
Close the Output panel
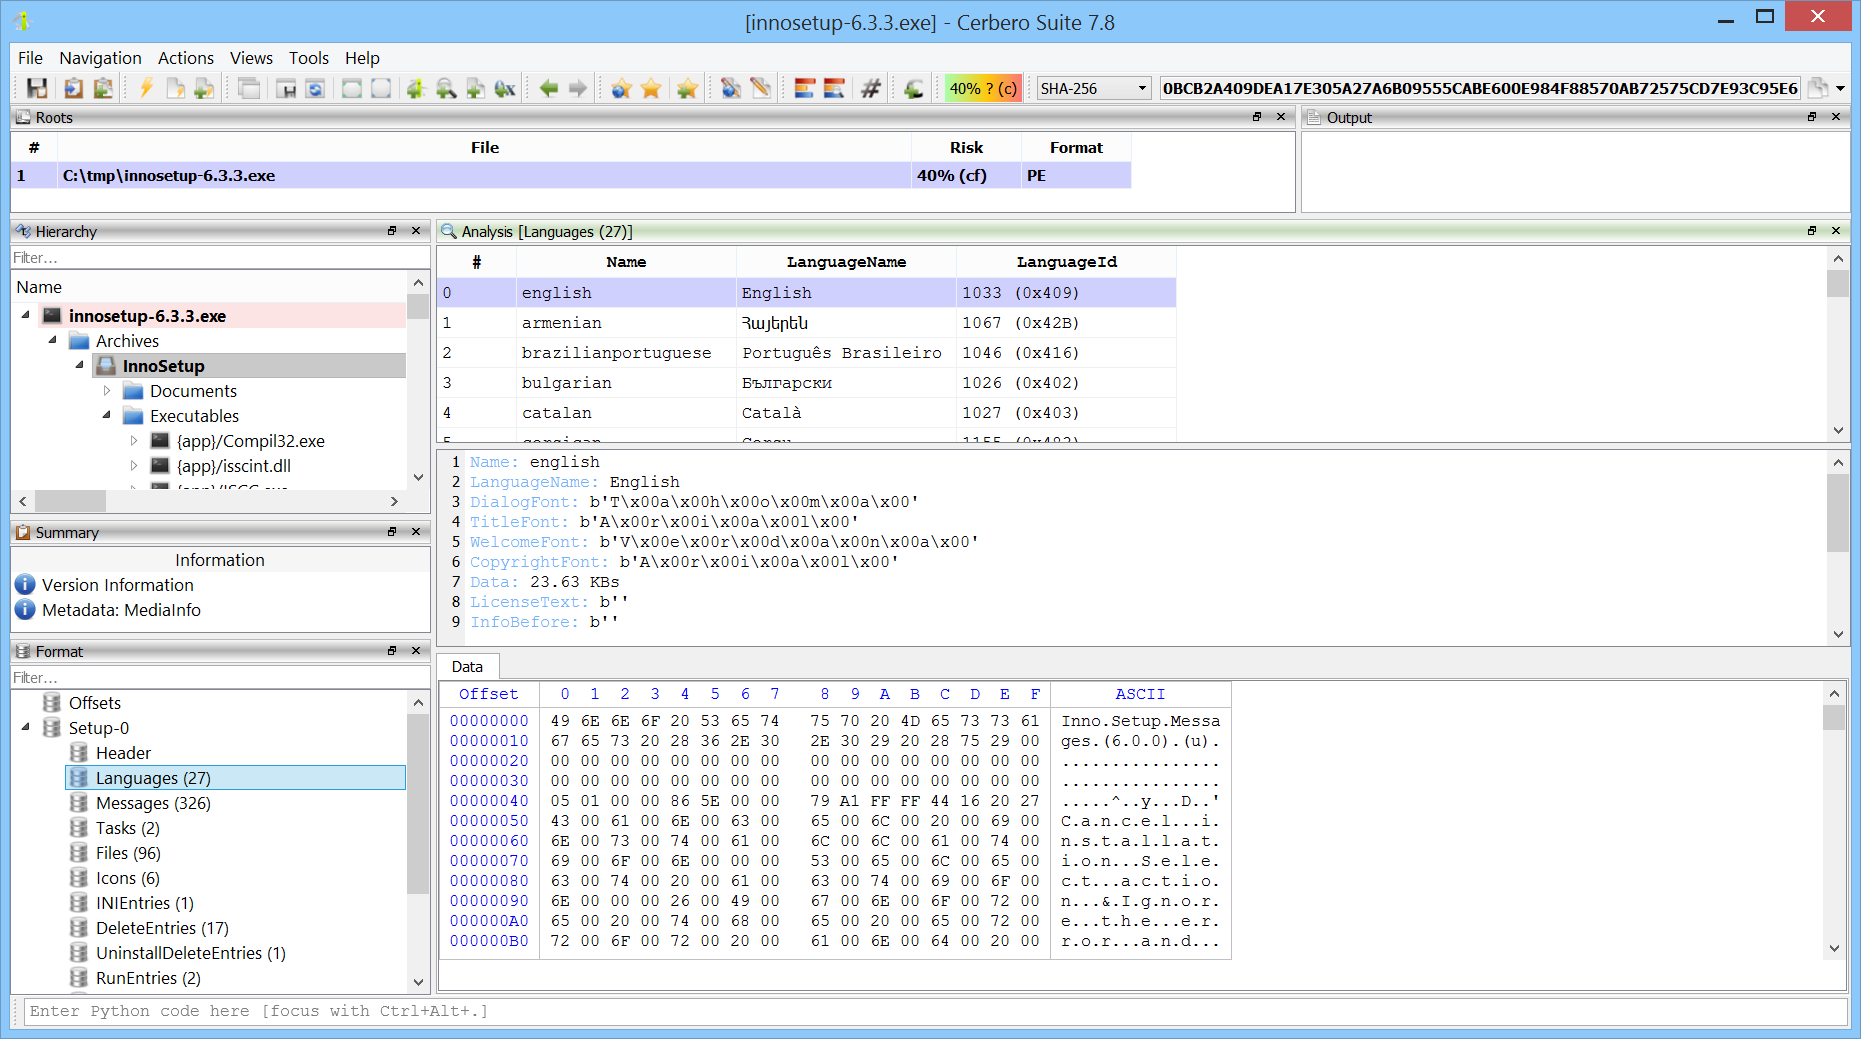click(1836, 117)
